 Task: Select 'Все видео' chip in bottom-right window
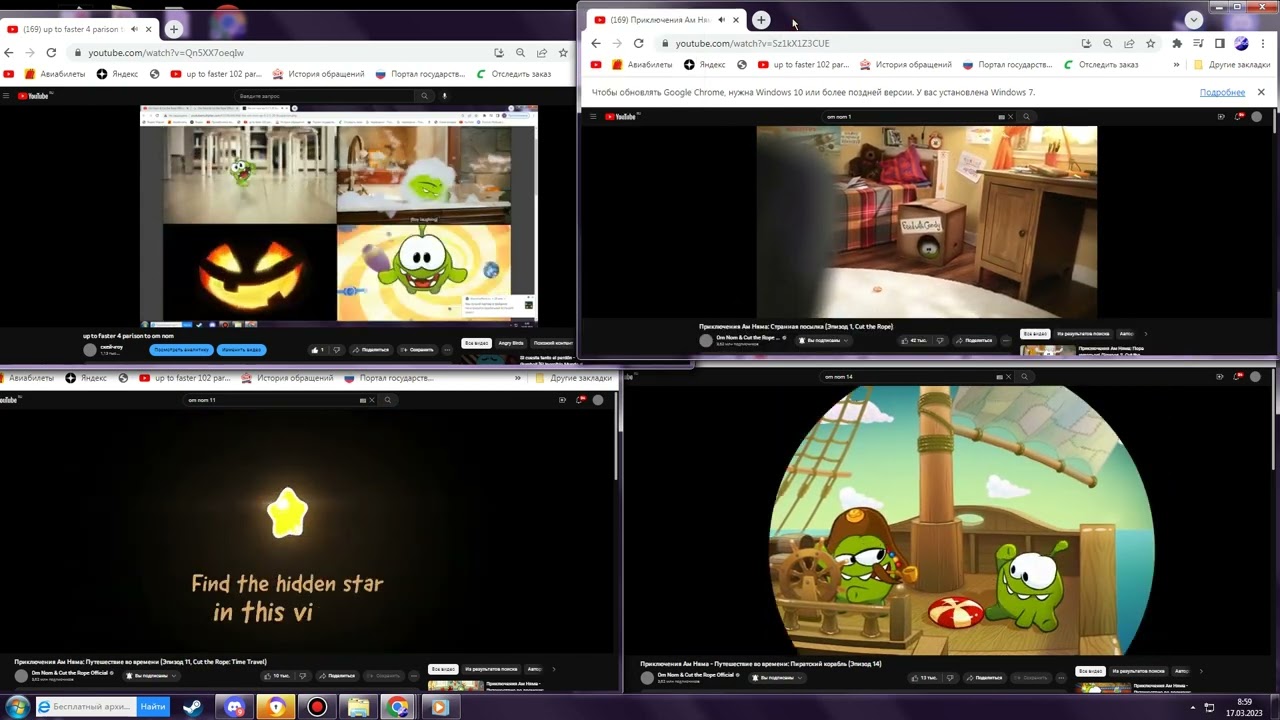[x=1091, y=670]
